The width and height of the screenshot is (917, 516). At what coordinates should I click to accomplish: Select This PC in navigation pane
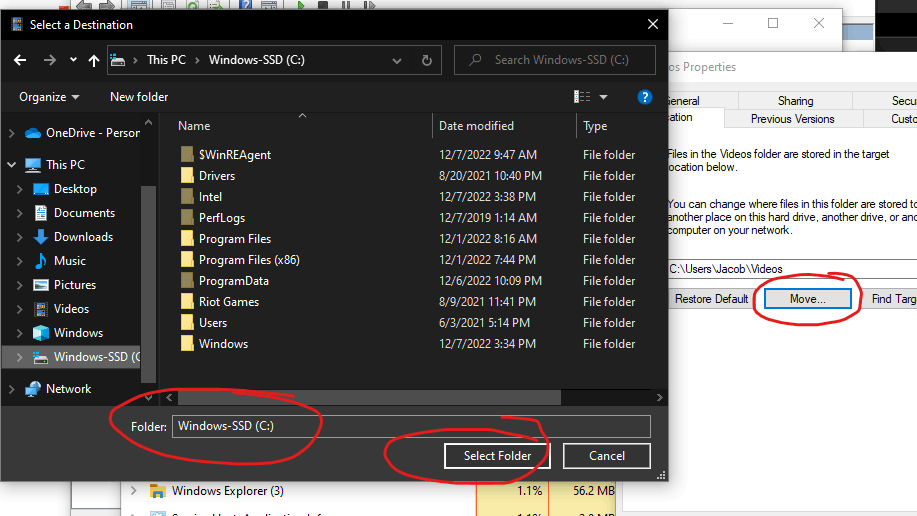(56, 164)
